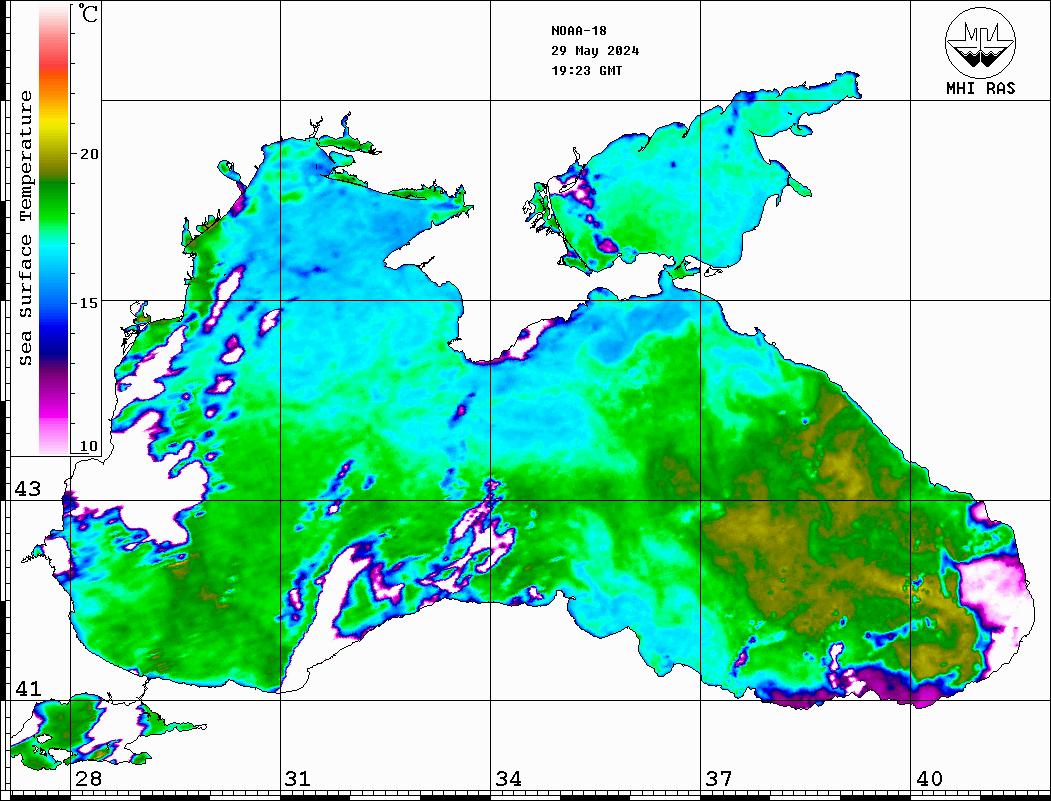Screen dimensions: 1051x801
Task: Click longitude label 34
Action: point(509,779)
